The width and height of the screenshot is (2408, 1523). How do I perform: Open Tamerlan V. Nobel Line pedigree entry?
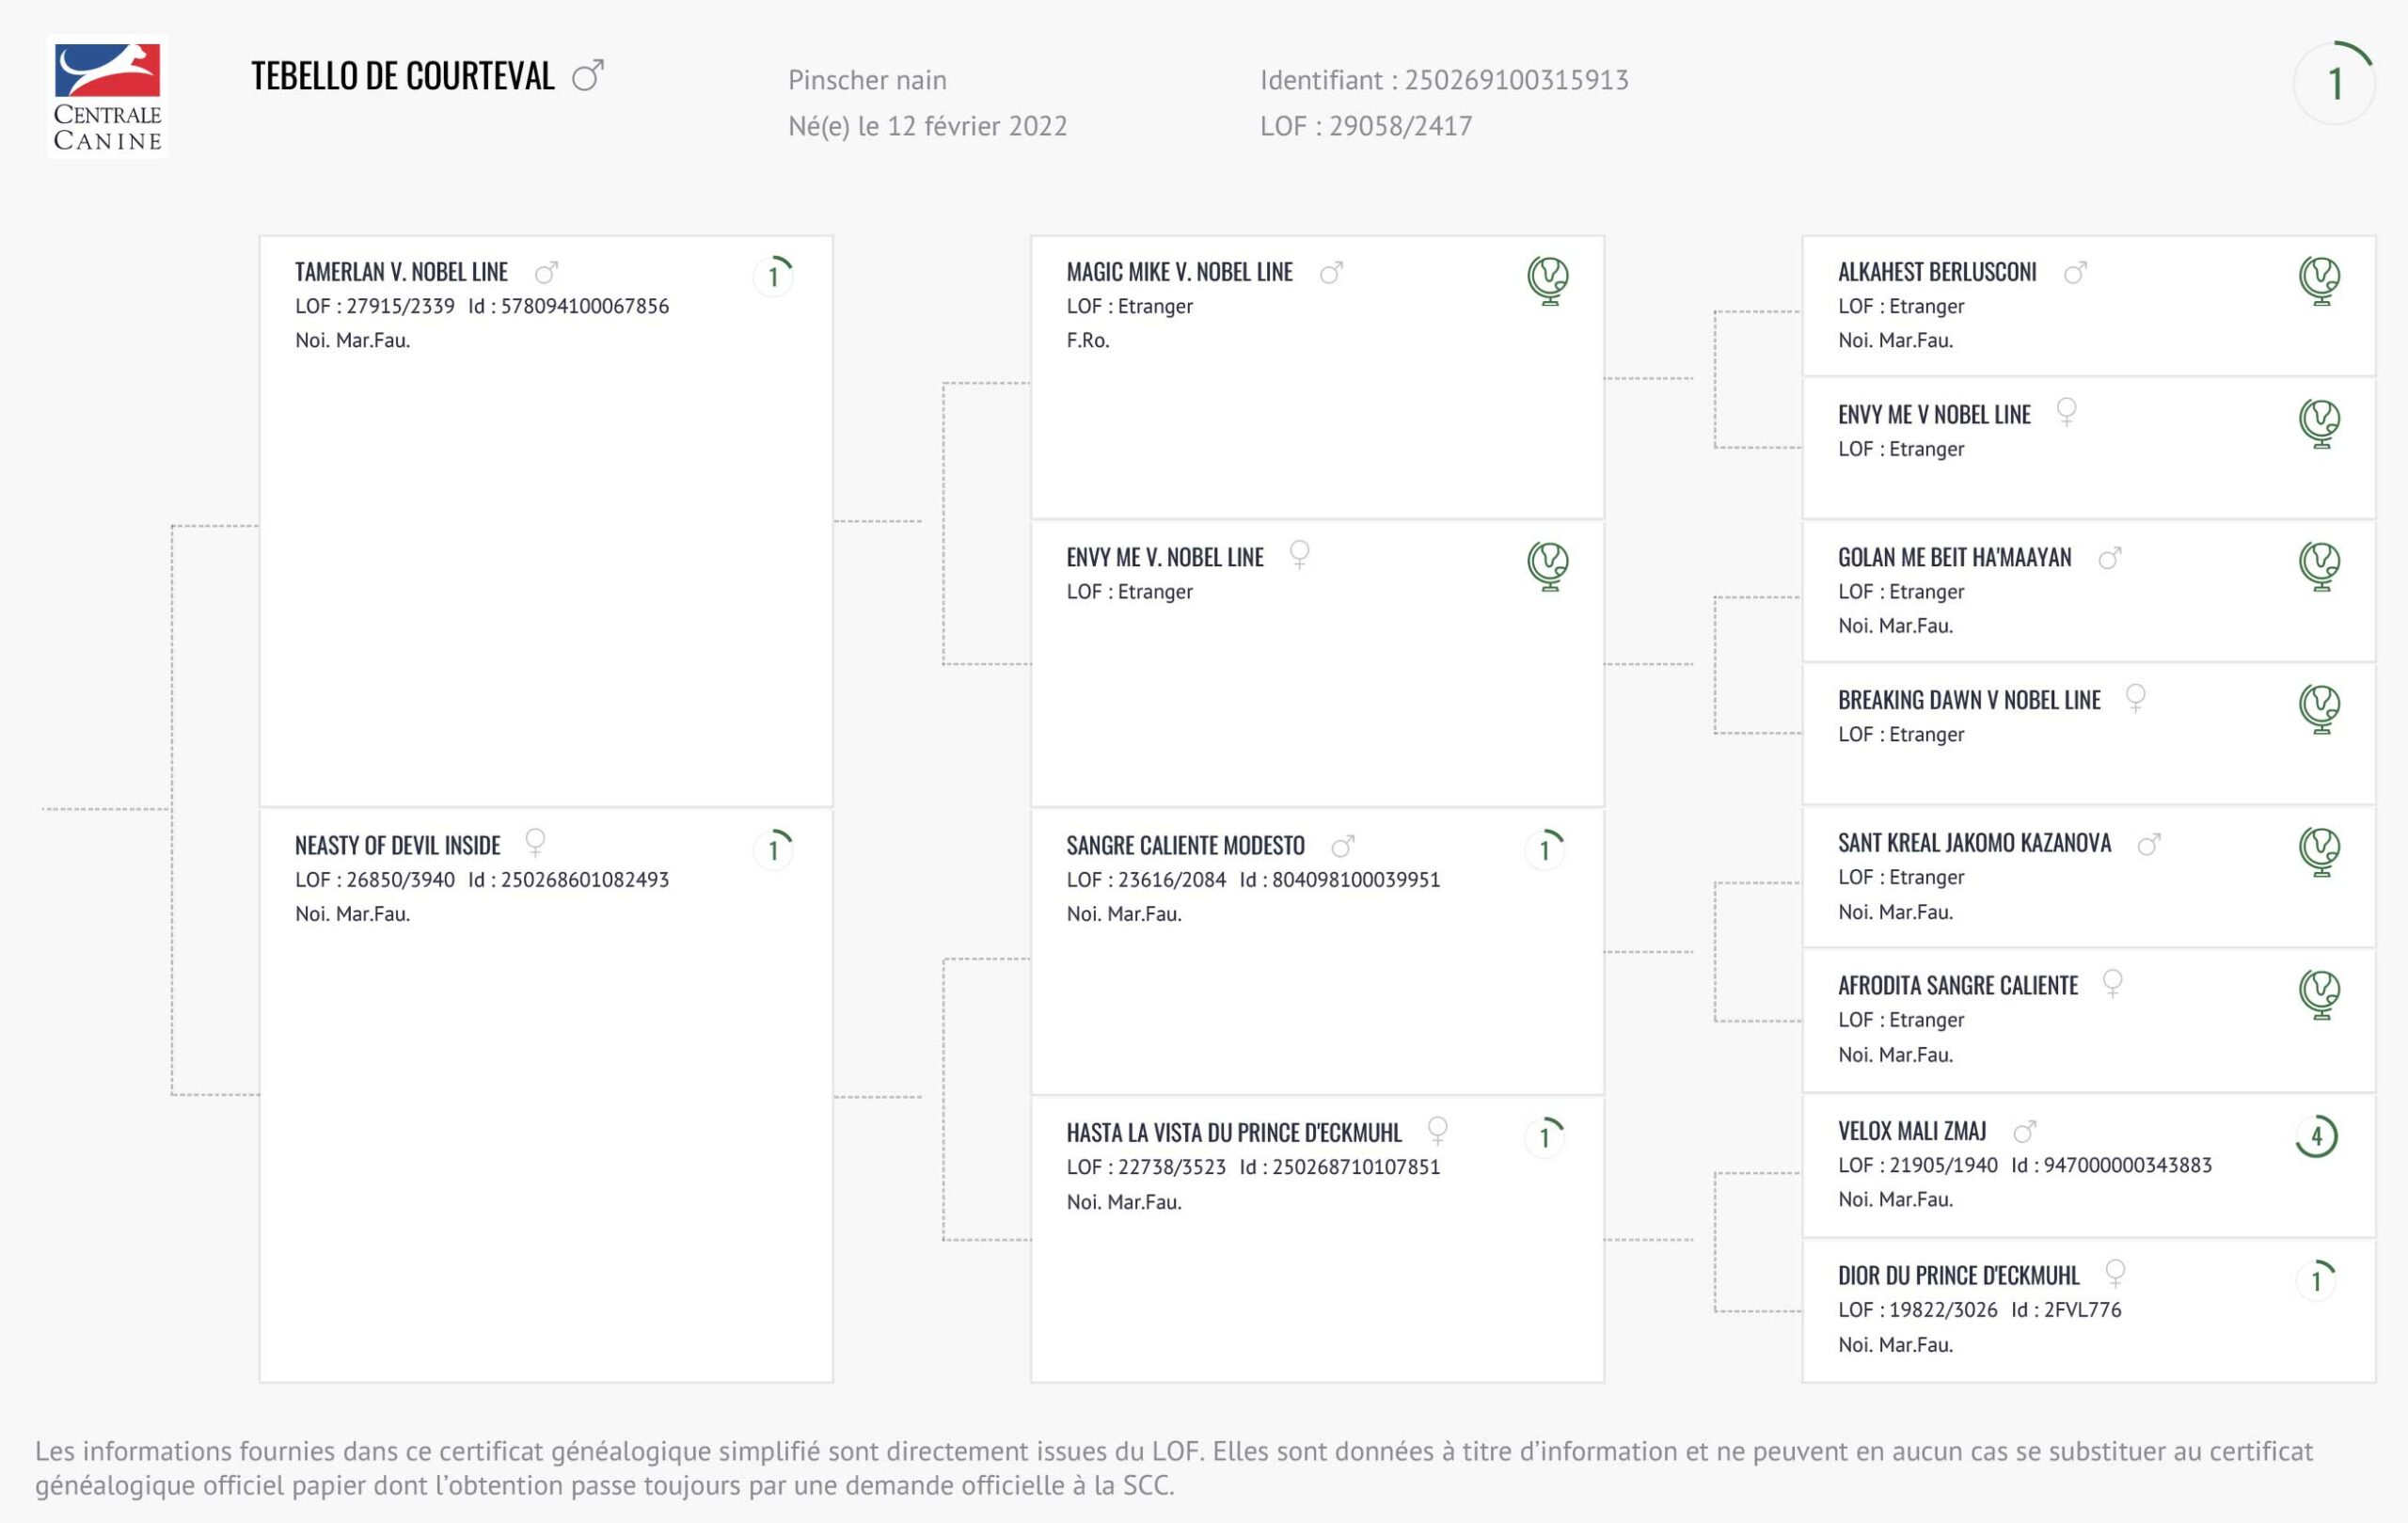tap(401, 272)
